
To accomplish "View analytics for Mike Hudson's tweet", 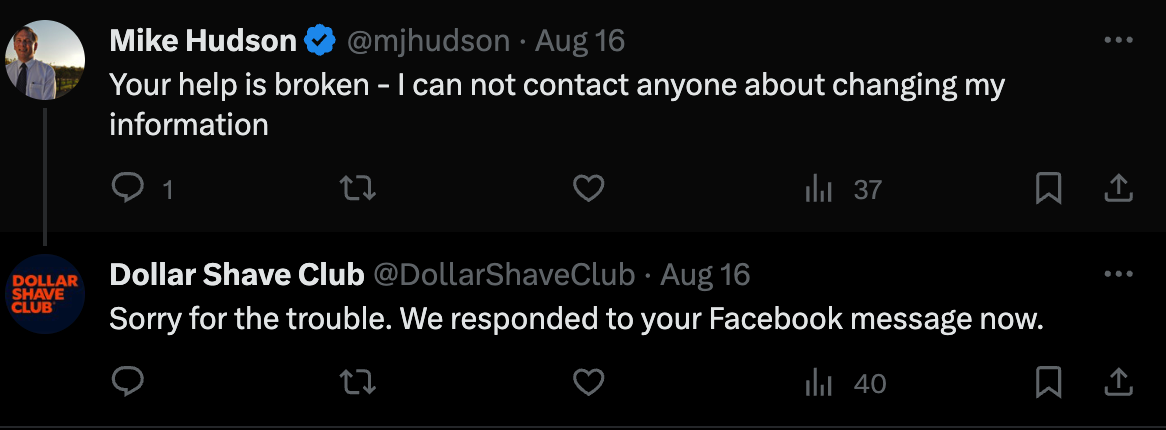I will [x=819, y=189].
